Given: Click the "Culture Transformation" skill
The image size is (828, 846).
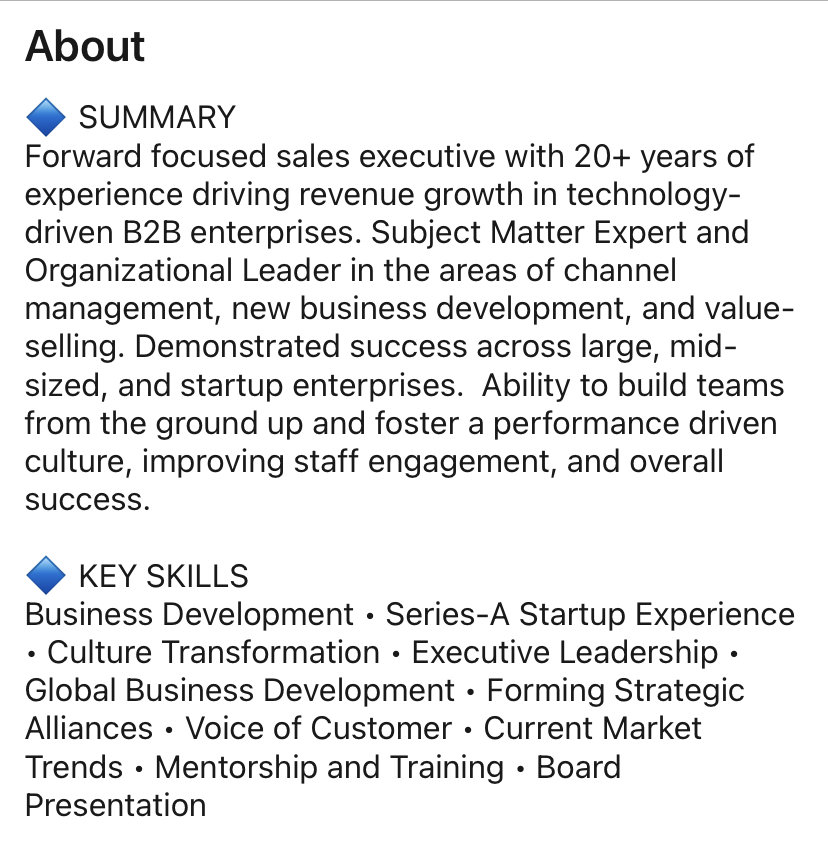Looking at the screenshot, I should coord(213,652).
